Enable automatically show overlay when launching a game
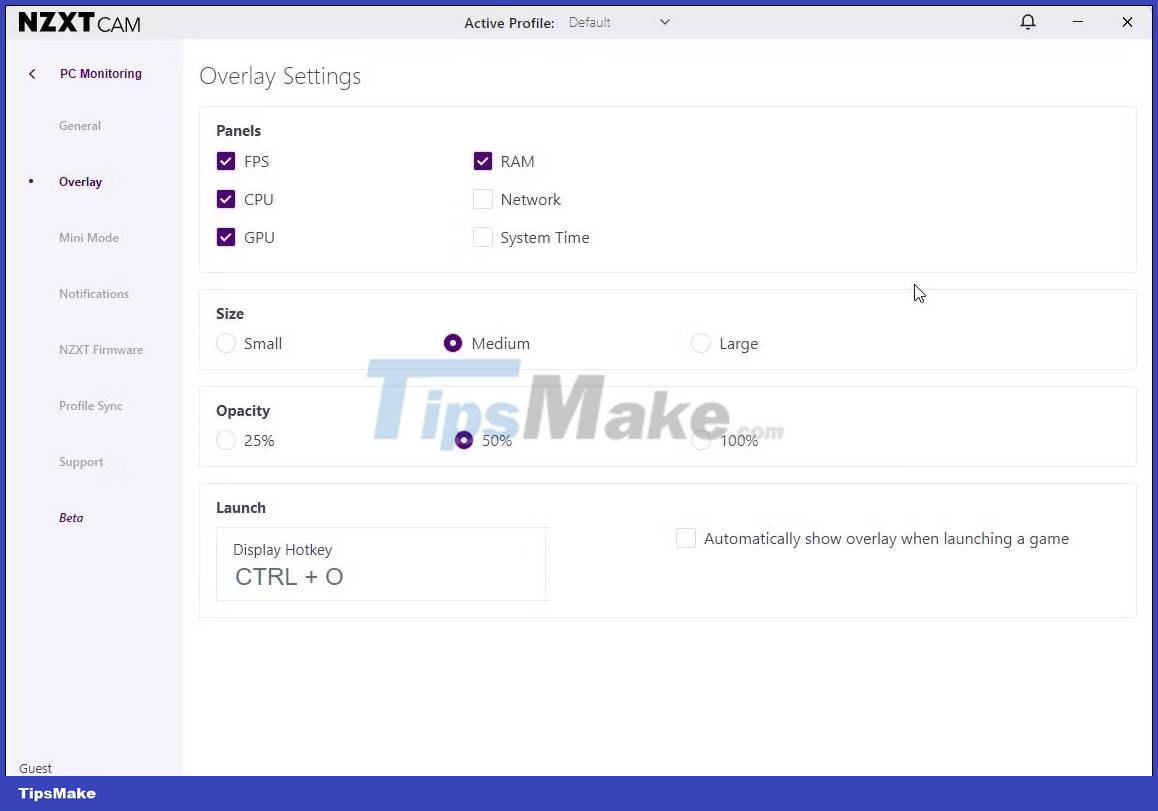The image size is (1158, 811). click(x=686, y=538)
